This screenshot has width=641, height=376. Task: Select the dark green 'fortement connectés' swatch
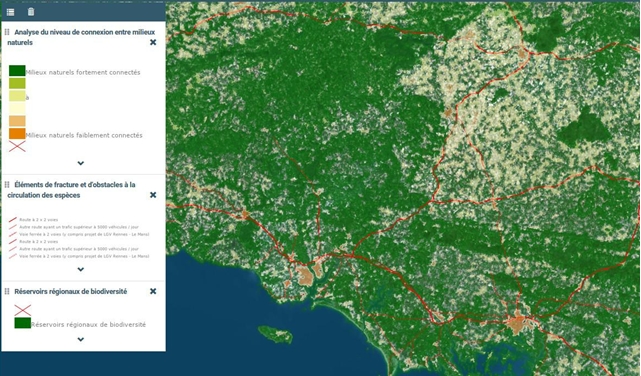(17, 71)
